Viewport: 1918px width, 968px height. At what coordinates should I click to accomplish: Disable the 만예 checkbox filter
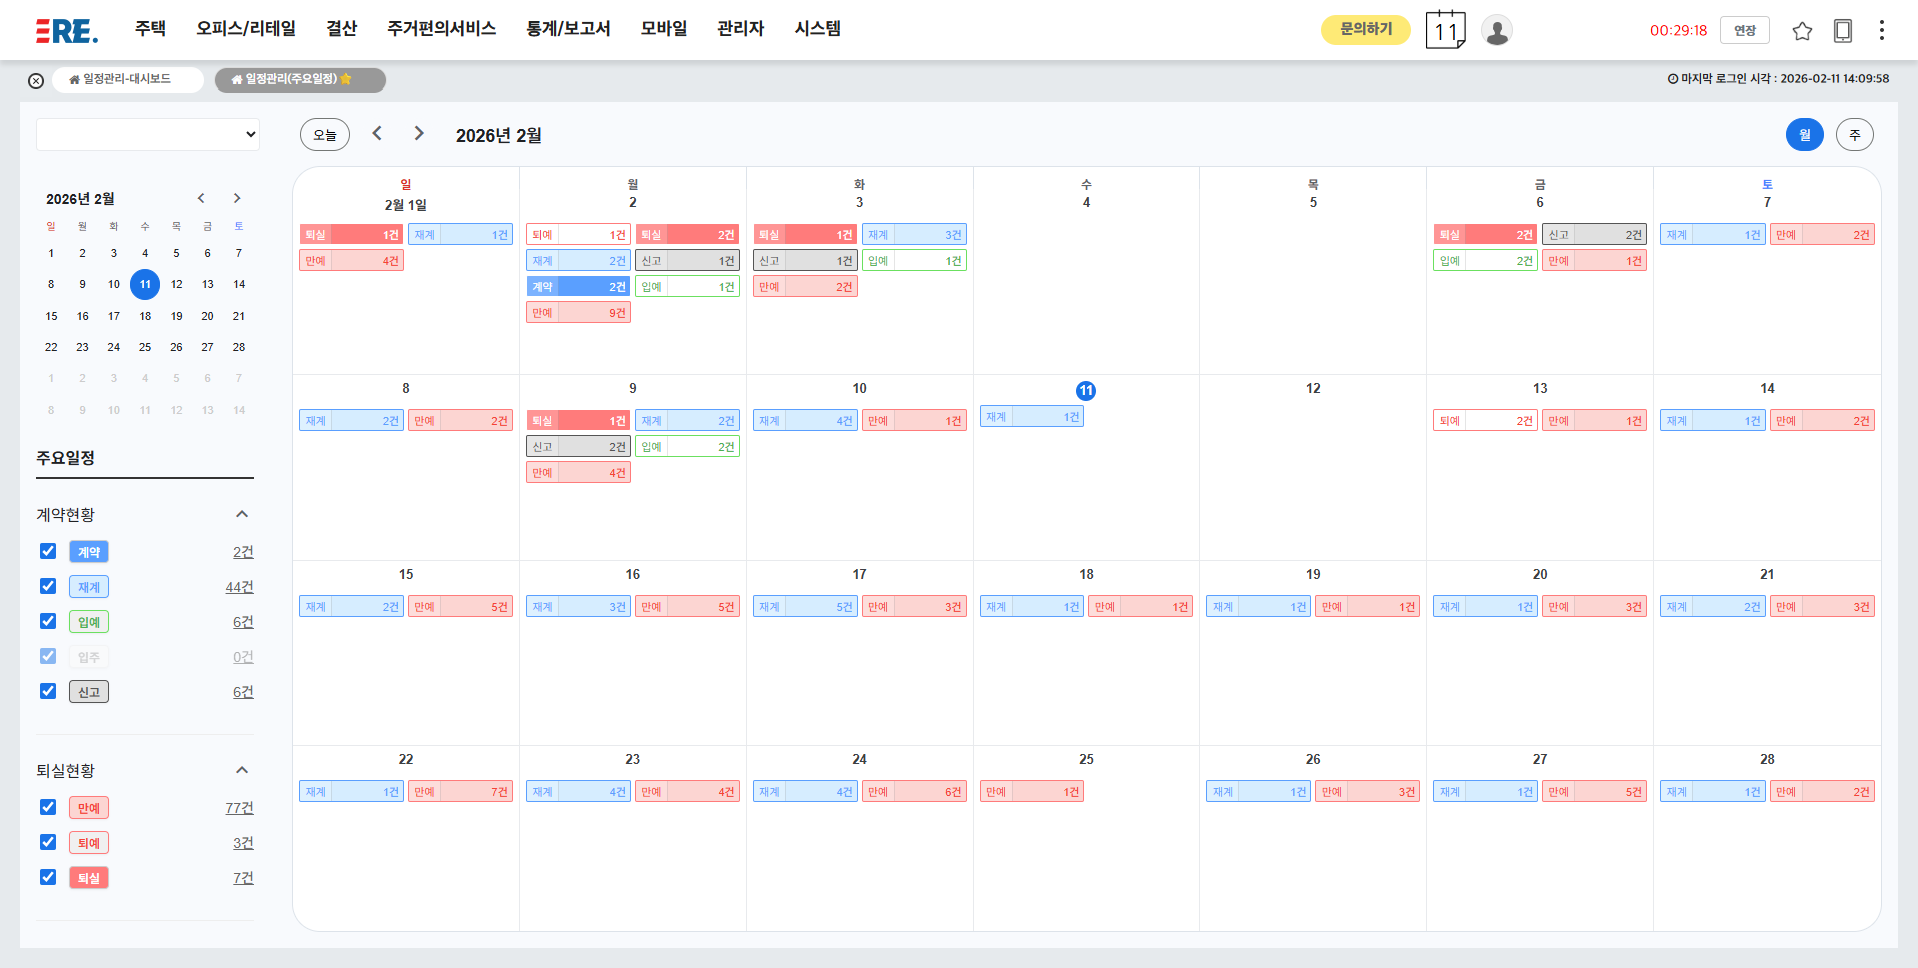pos(48,807)
